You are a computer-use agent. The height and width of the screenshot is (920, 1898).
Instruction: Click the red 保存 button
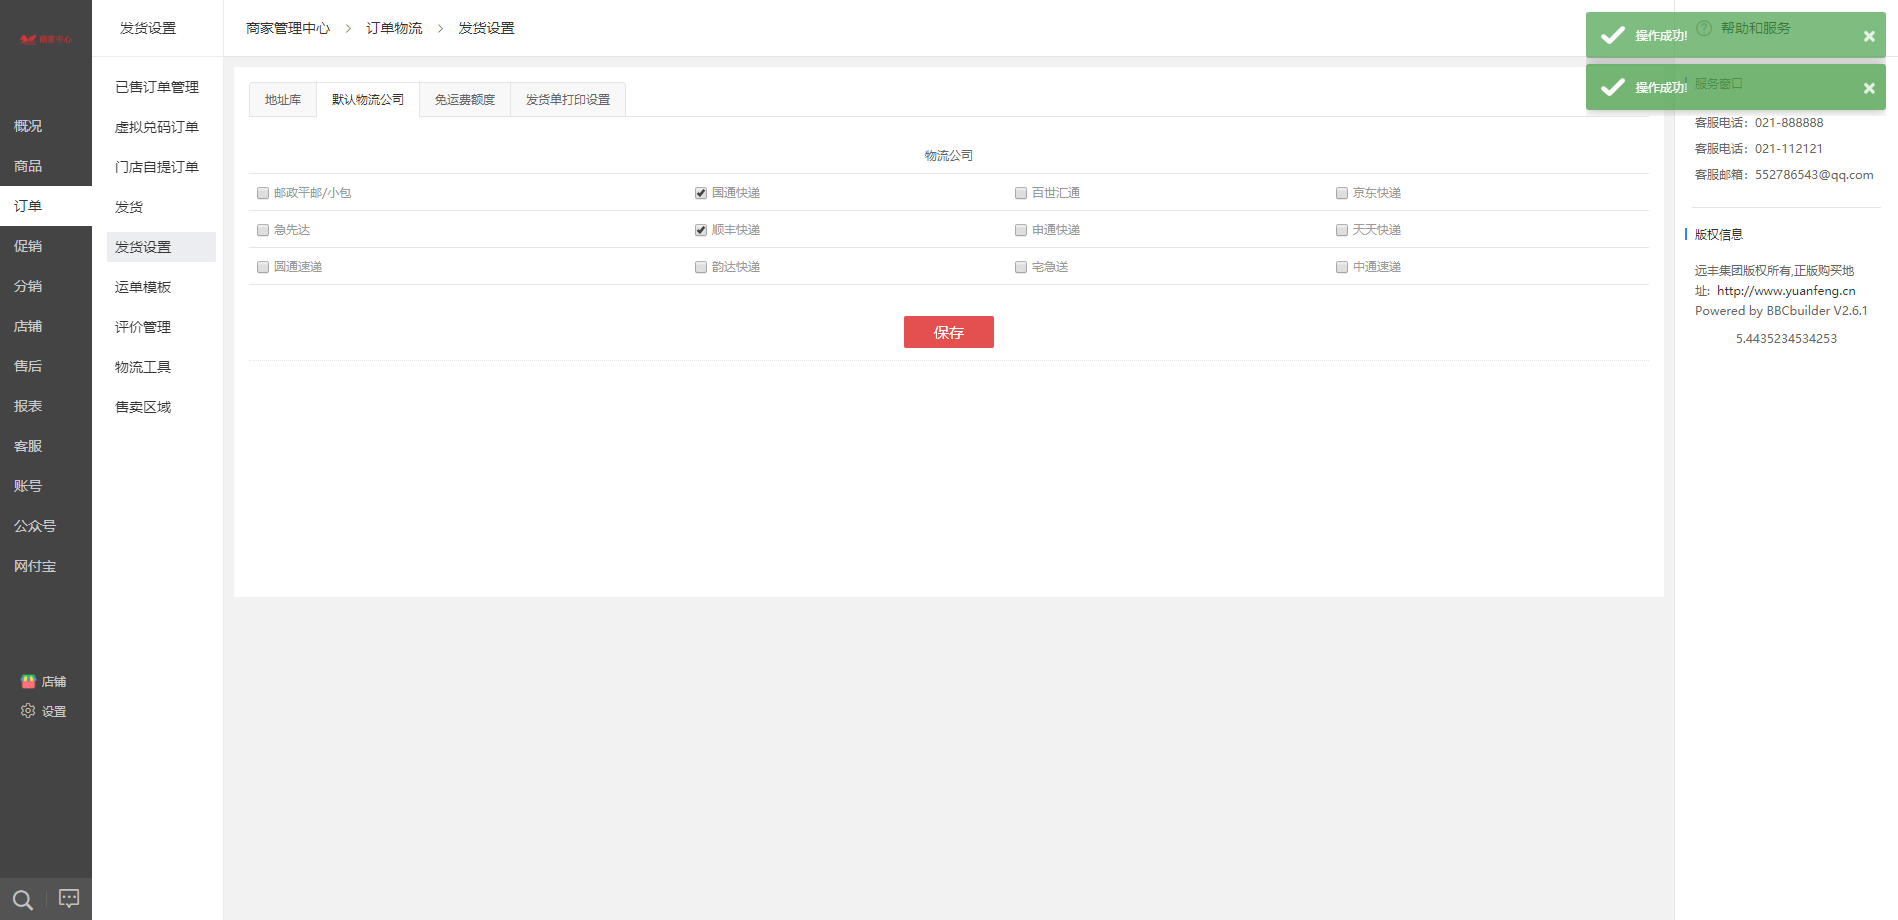click(949, 332)
